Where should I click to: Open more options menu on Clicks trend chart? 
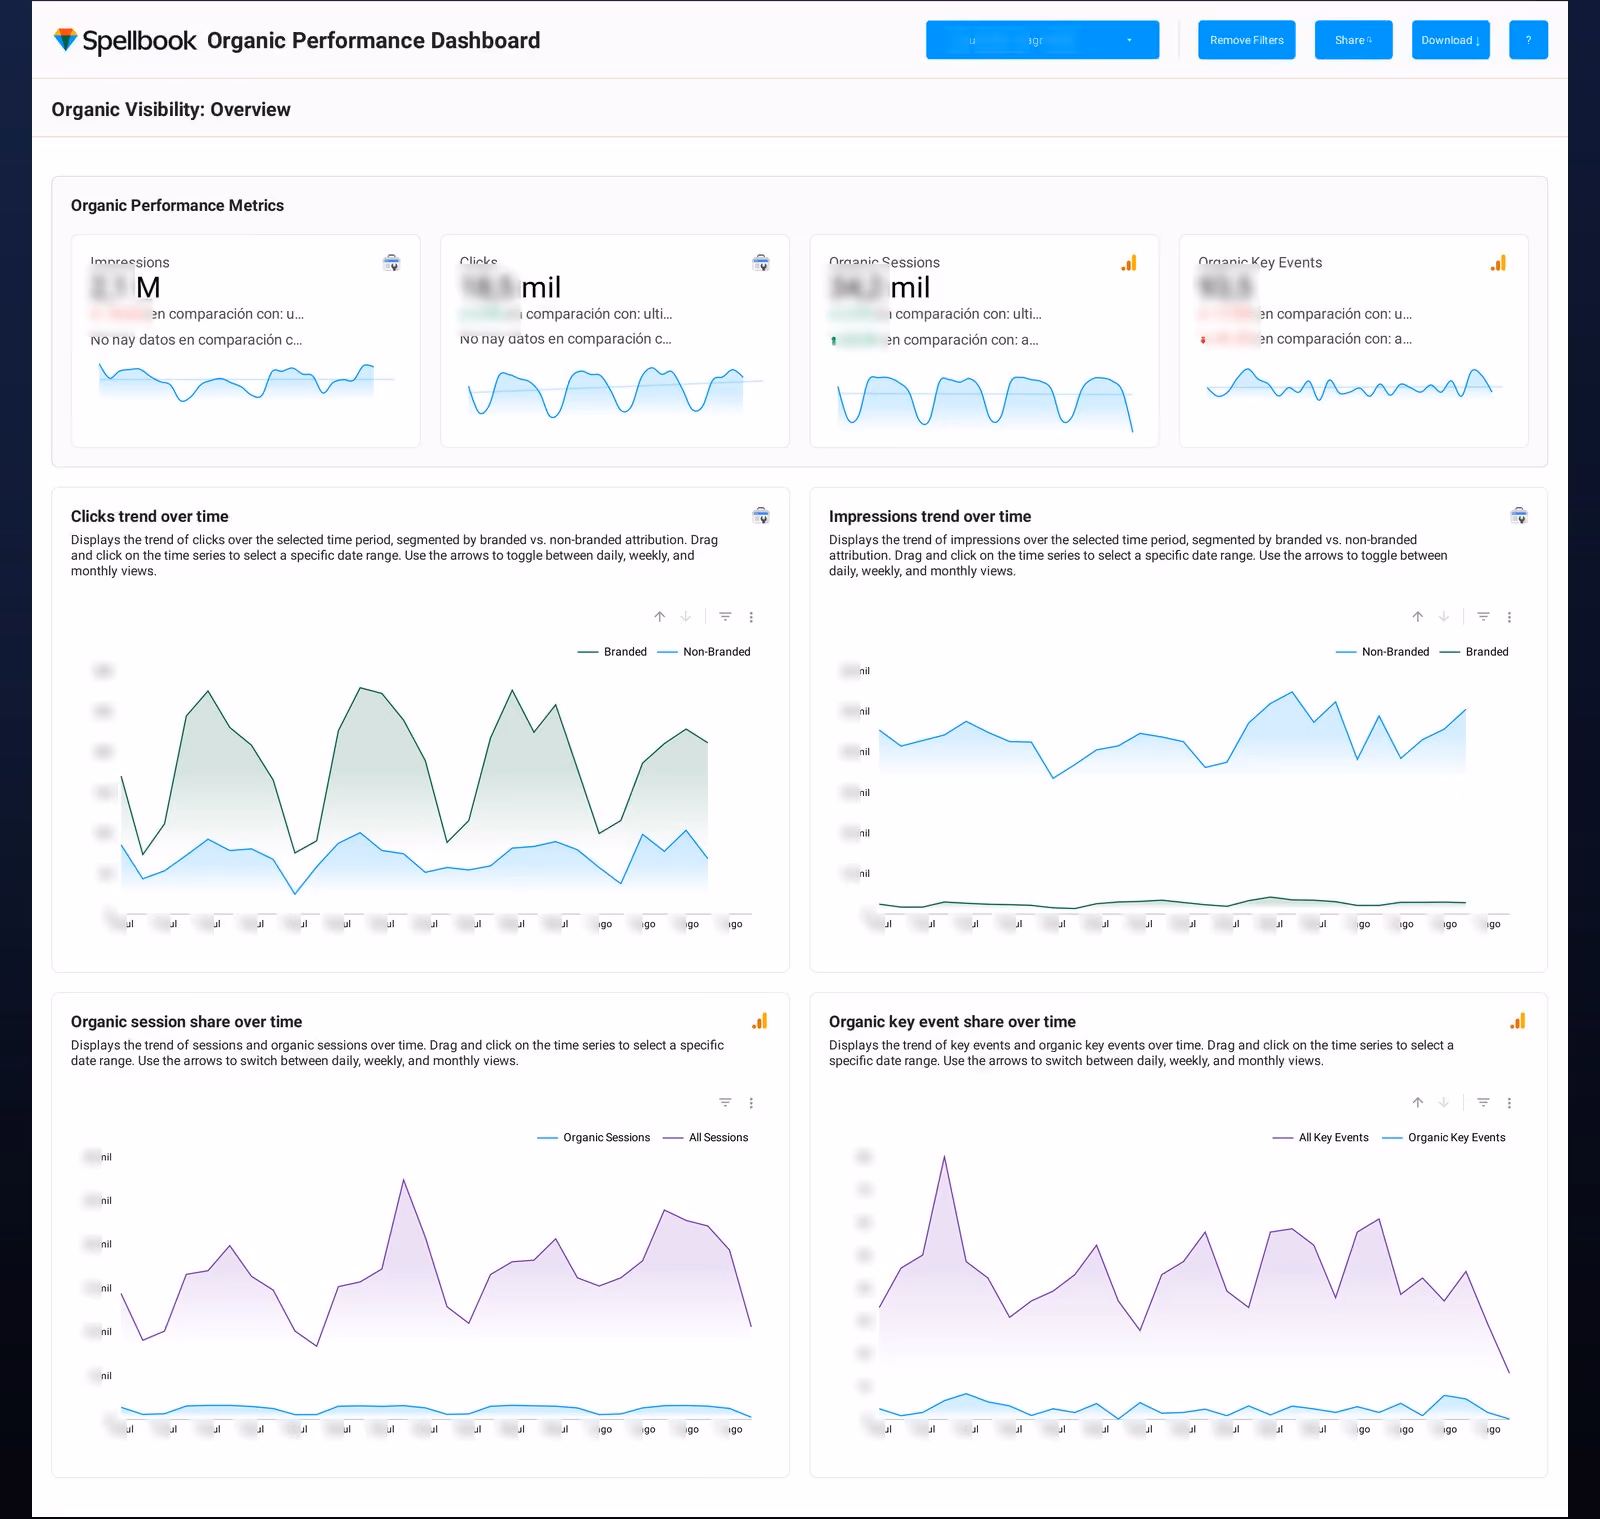tap(751, 617)
